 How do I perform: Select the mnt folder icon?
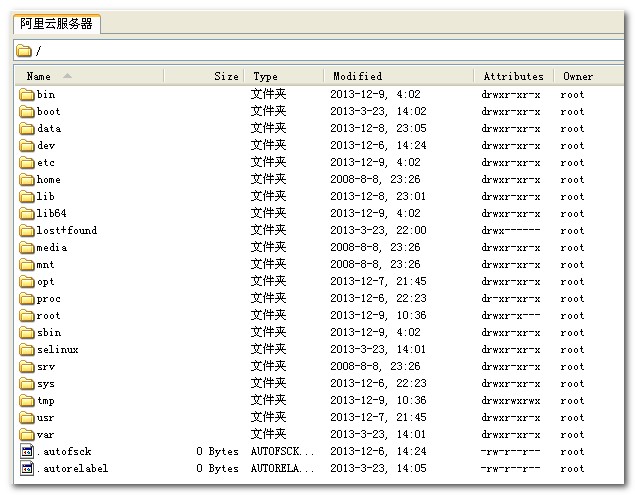pyautogui.click(x=27, y=265)
